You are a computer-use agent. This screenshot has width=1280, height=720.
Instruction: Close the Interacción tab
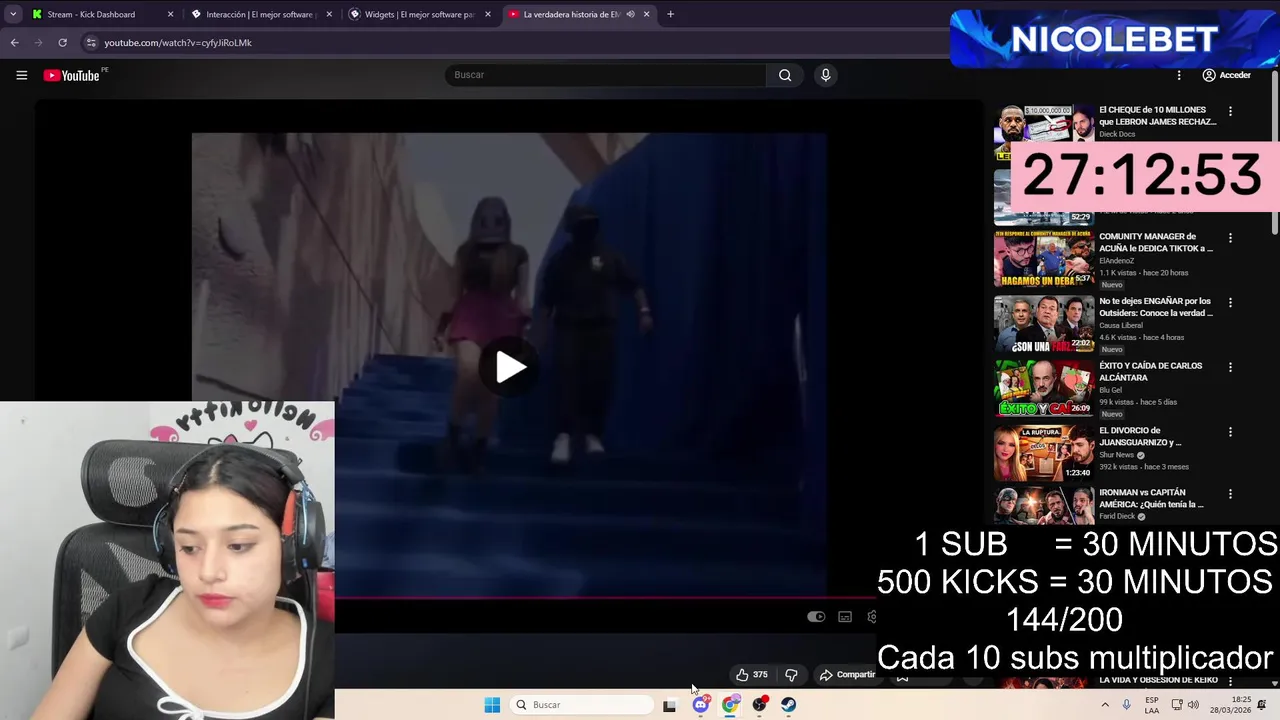329,14
